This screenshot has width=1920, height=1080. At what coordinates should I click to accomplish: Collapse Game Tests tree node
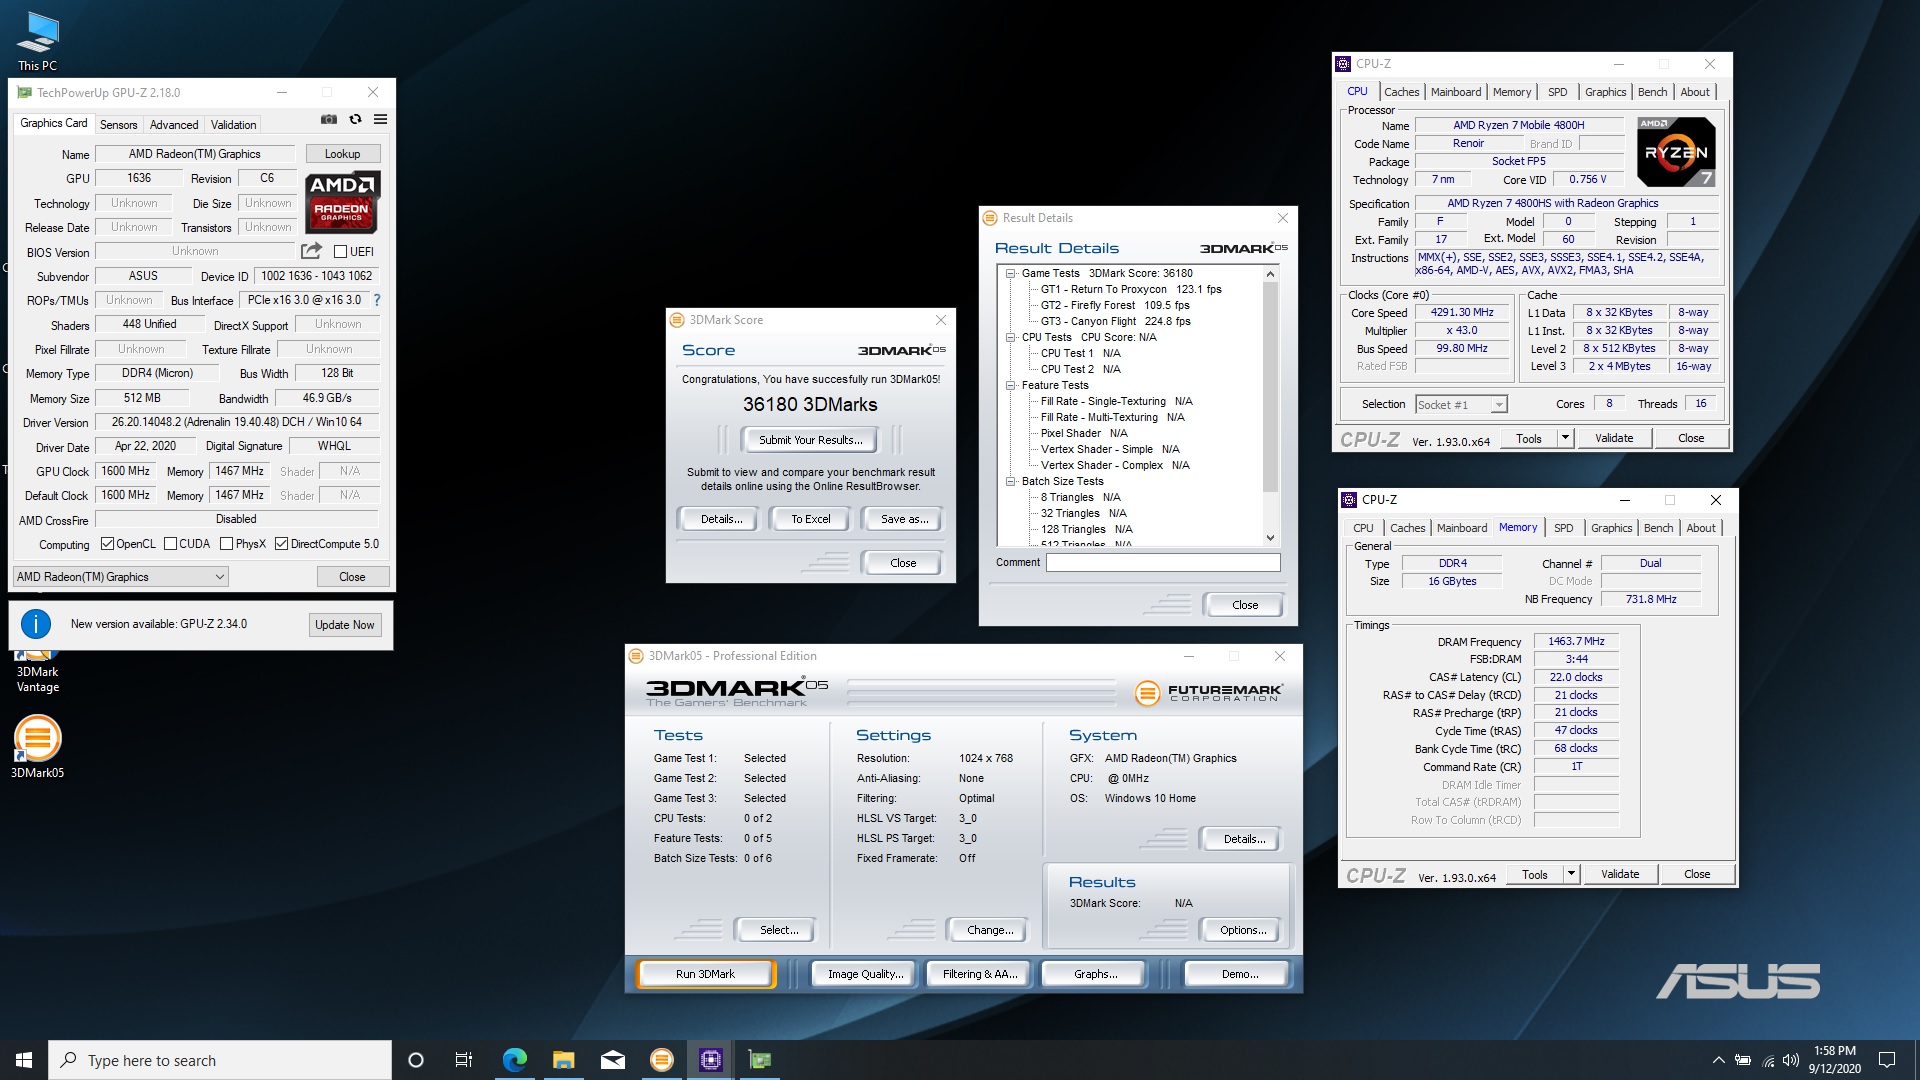[1011, 273]
